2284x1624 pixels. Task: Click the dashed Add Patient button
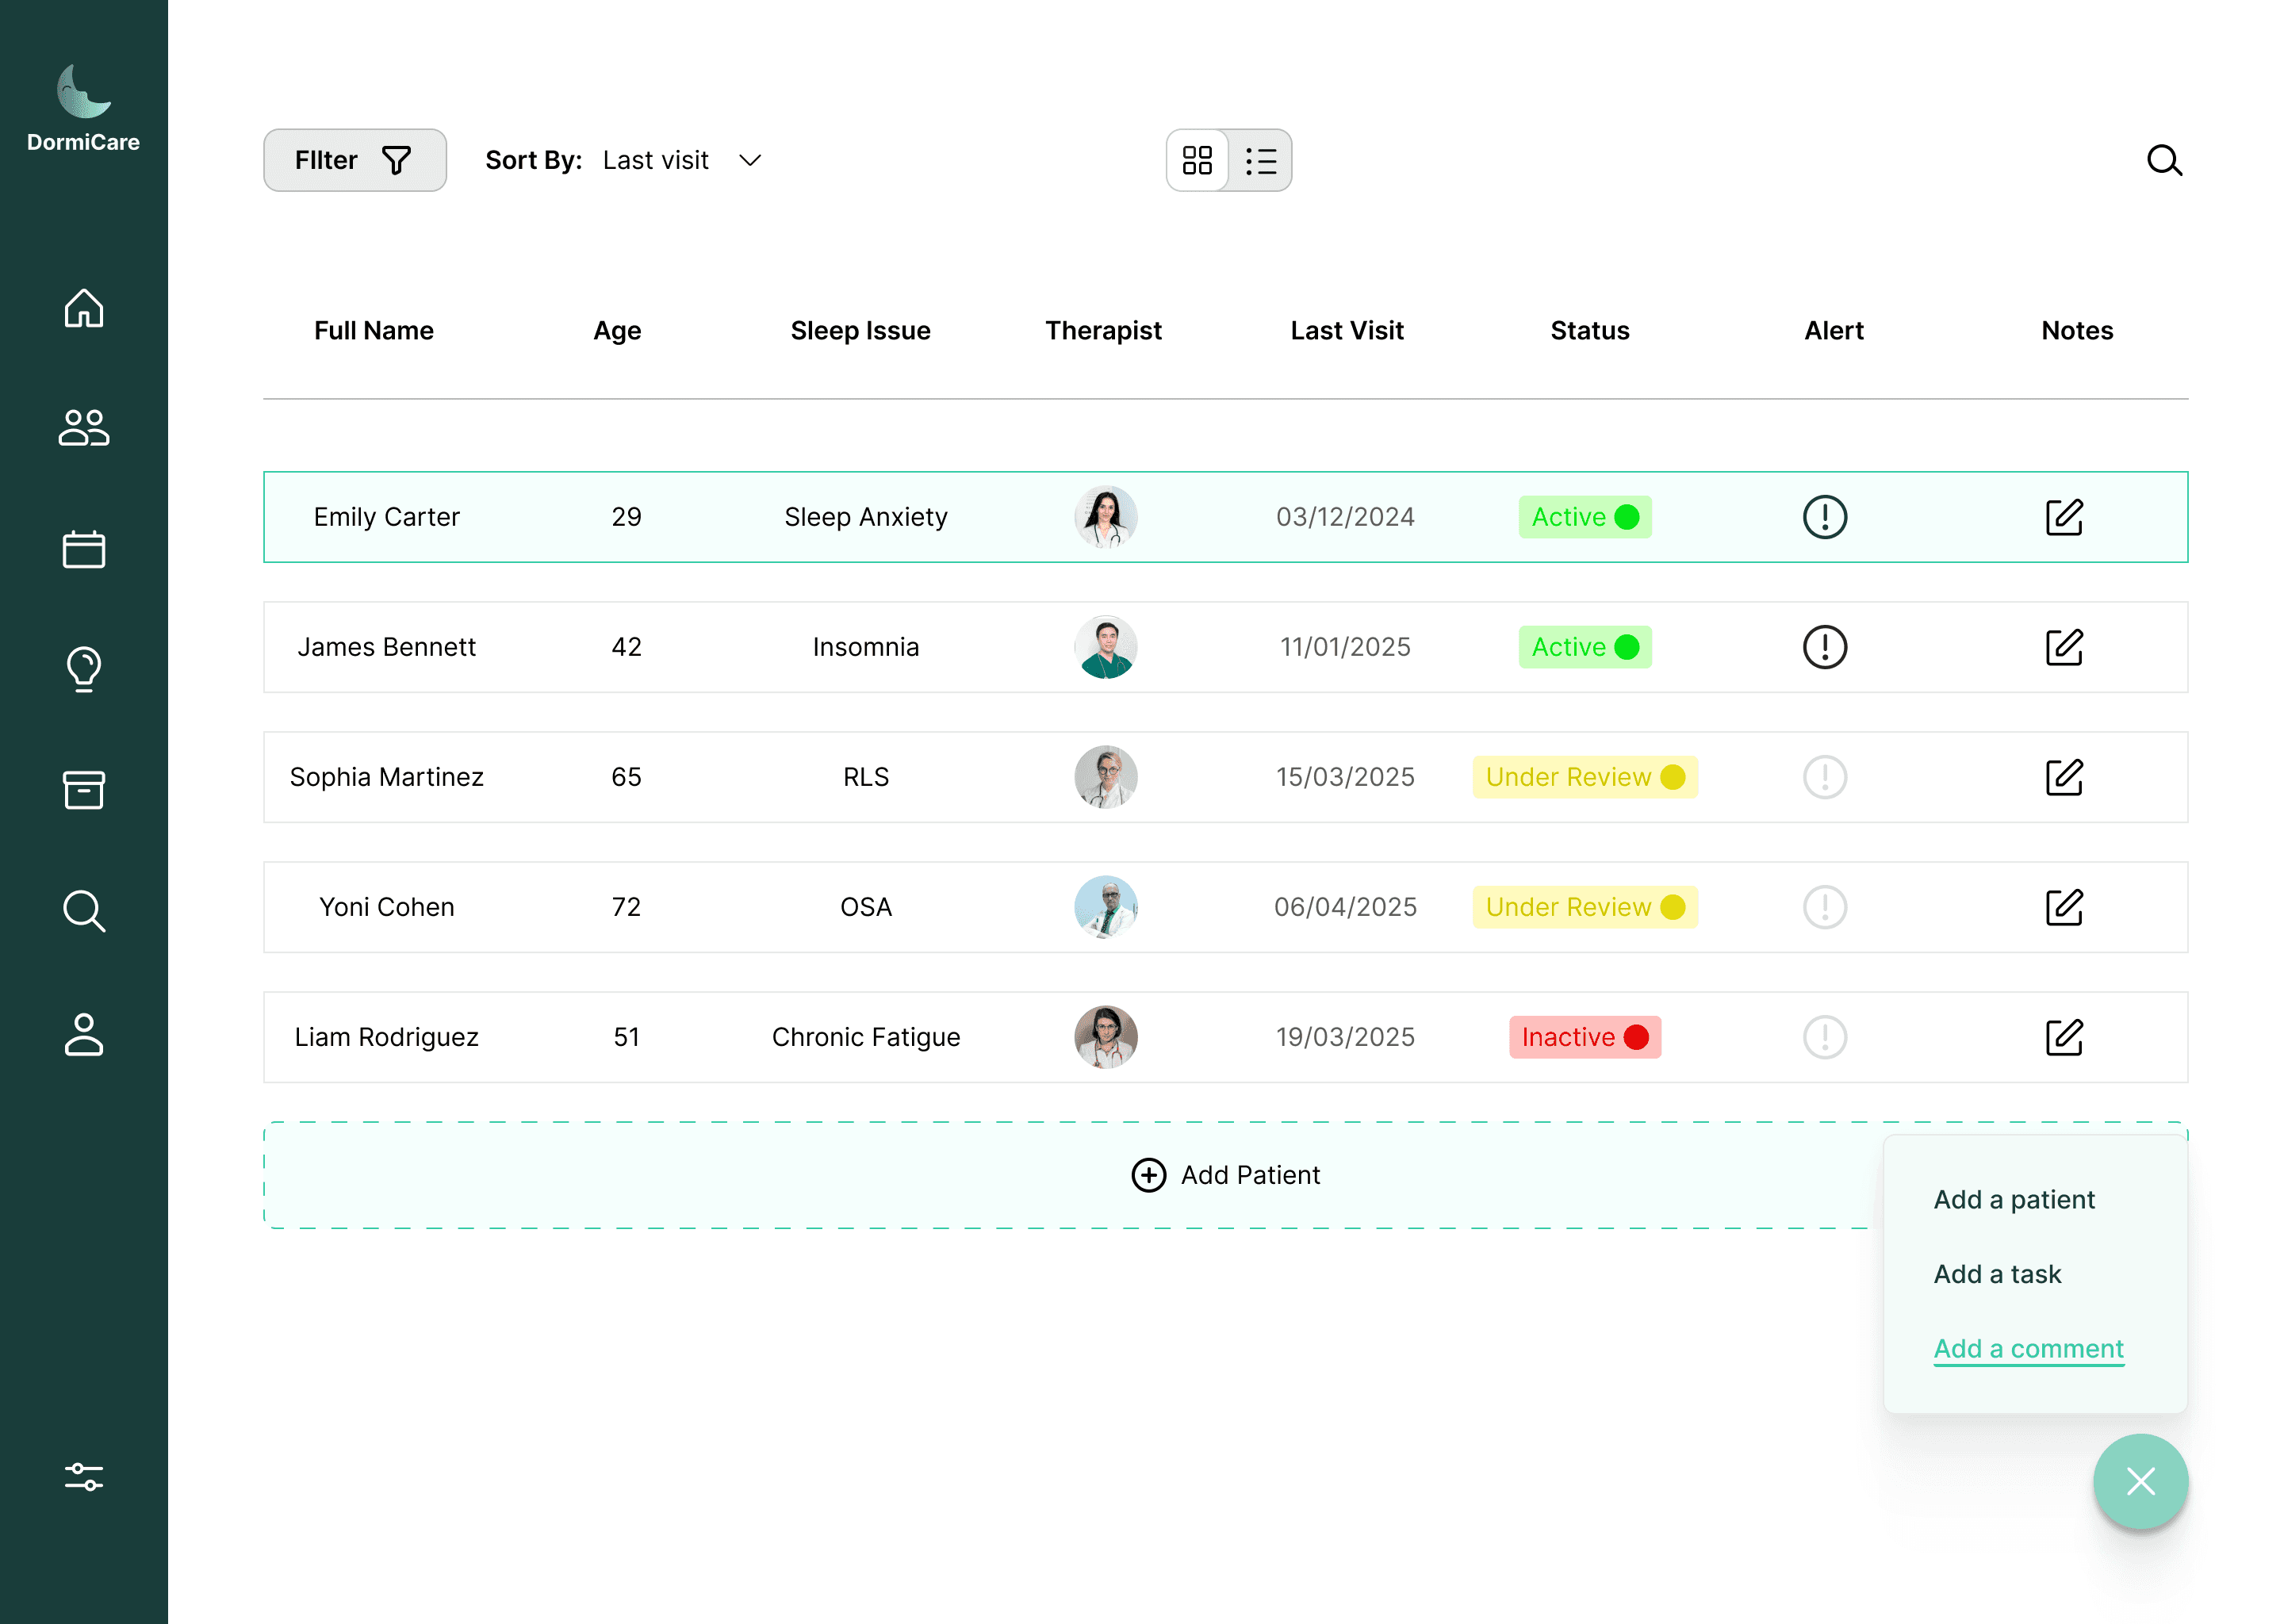click(1225, 1175)
